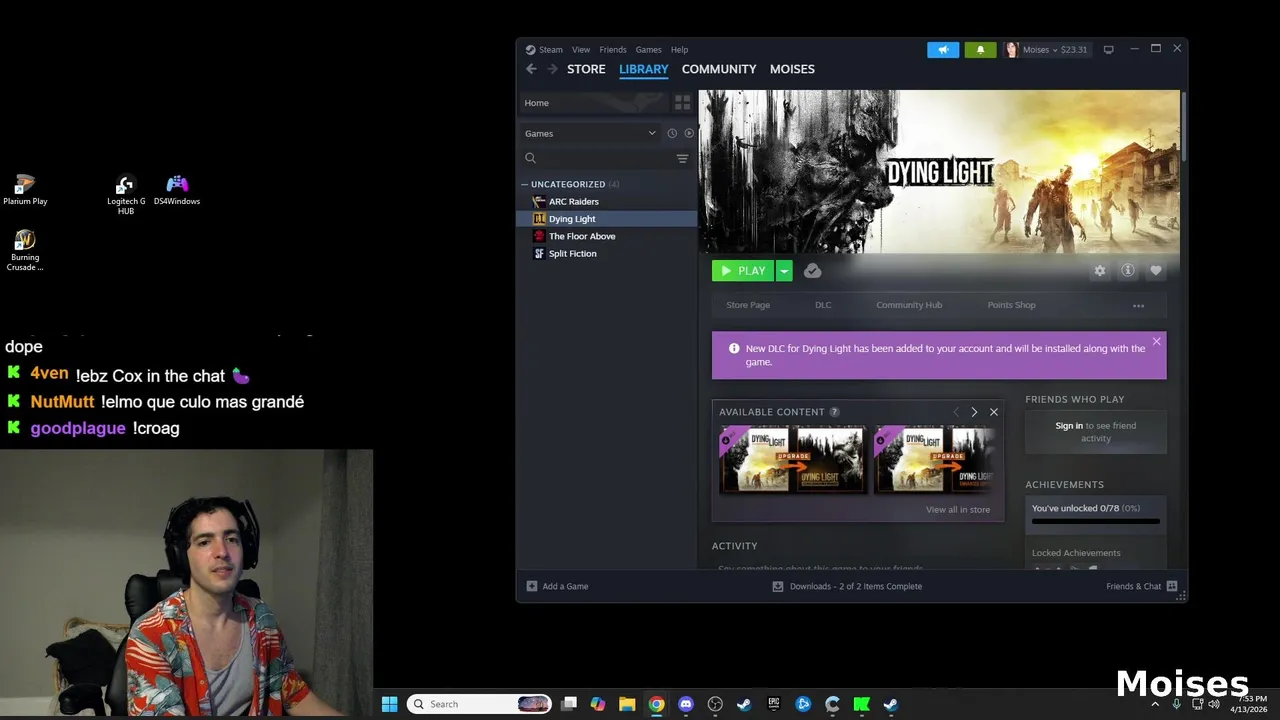
Task: Show only ready to play games icon
Action: pyautogui.click(x=689, y=133)
